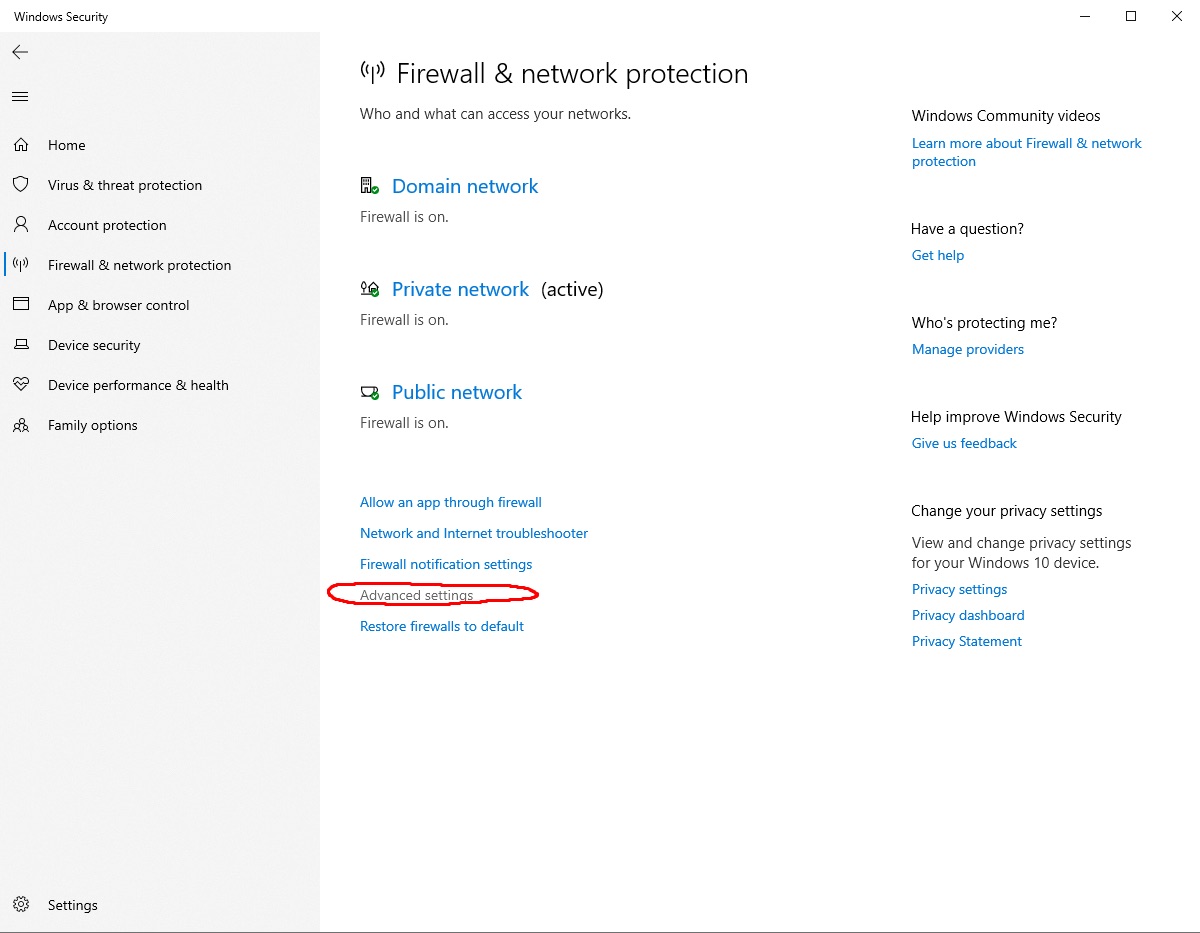Click the back arrow icon
This screenshot has width=1200, height=933.
point(20,52)
